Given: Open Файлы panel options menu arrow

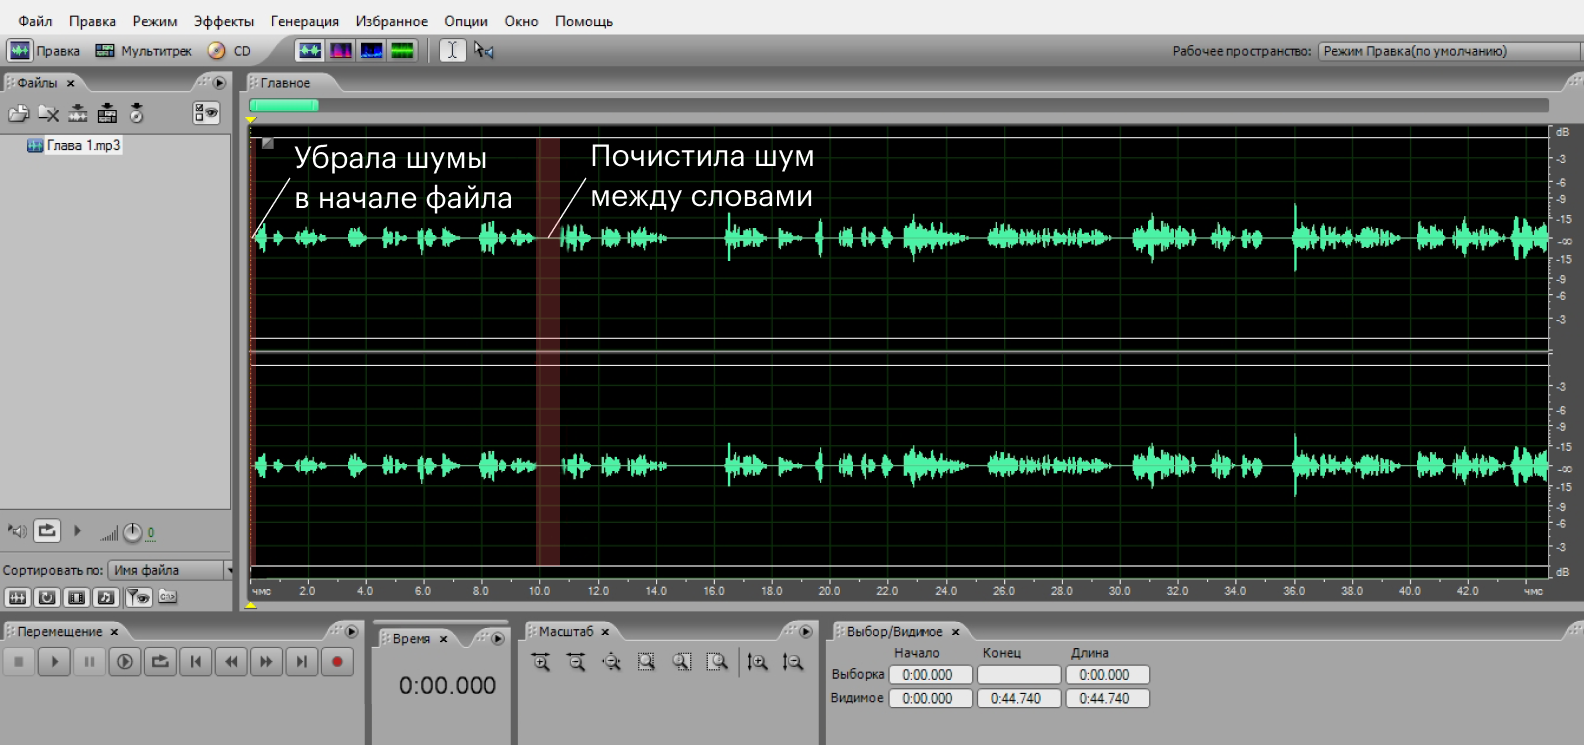Looking at the screenshot, I should pyautogui.click(x=219, y=83).
